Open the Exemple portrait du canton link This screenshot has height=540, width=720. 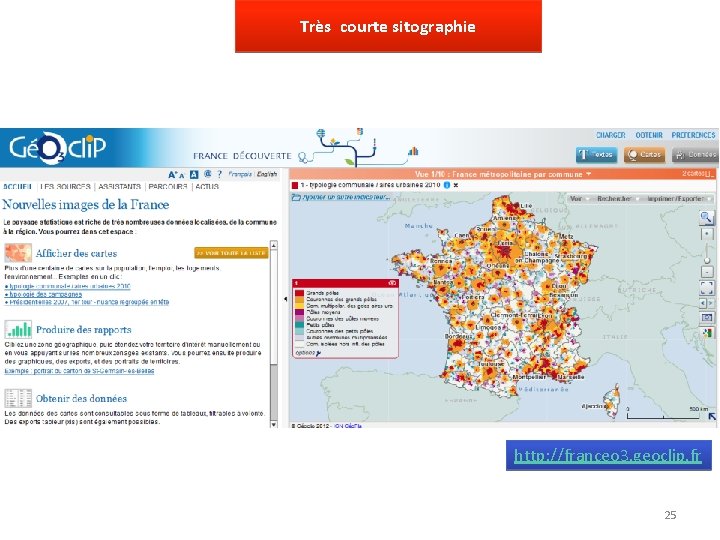point(79,371)
